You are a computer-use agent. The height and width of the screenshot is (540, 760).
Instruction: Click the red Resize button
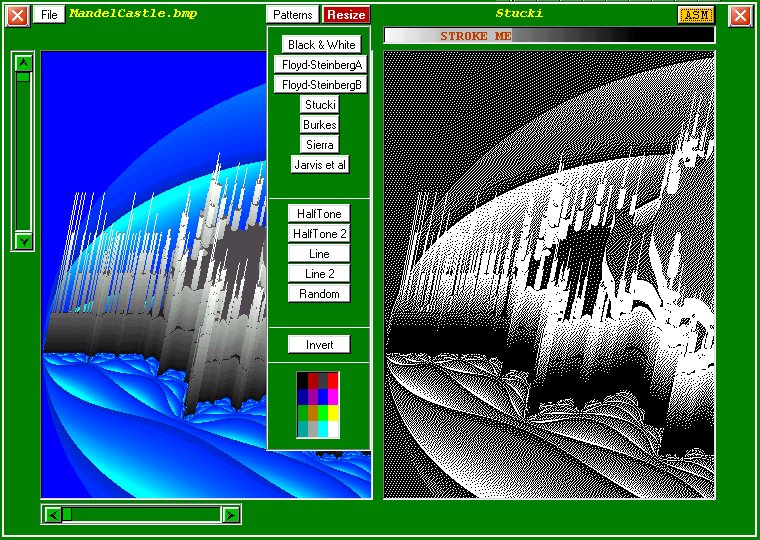[346, 15]
